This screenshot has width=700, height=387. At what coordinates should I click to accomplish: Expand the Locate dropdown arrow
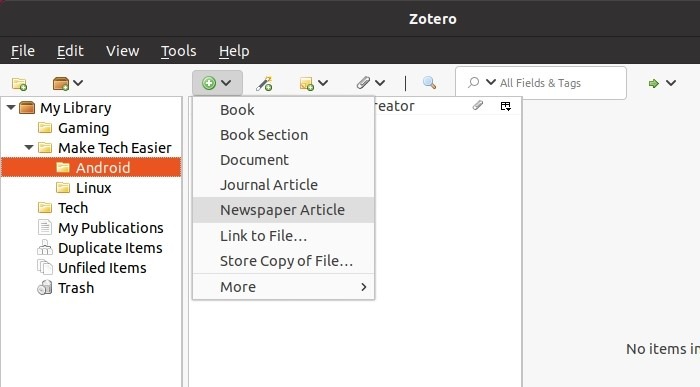[x=671, y=83]
